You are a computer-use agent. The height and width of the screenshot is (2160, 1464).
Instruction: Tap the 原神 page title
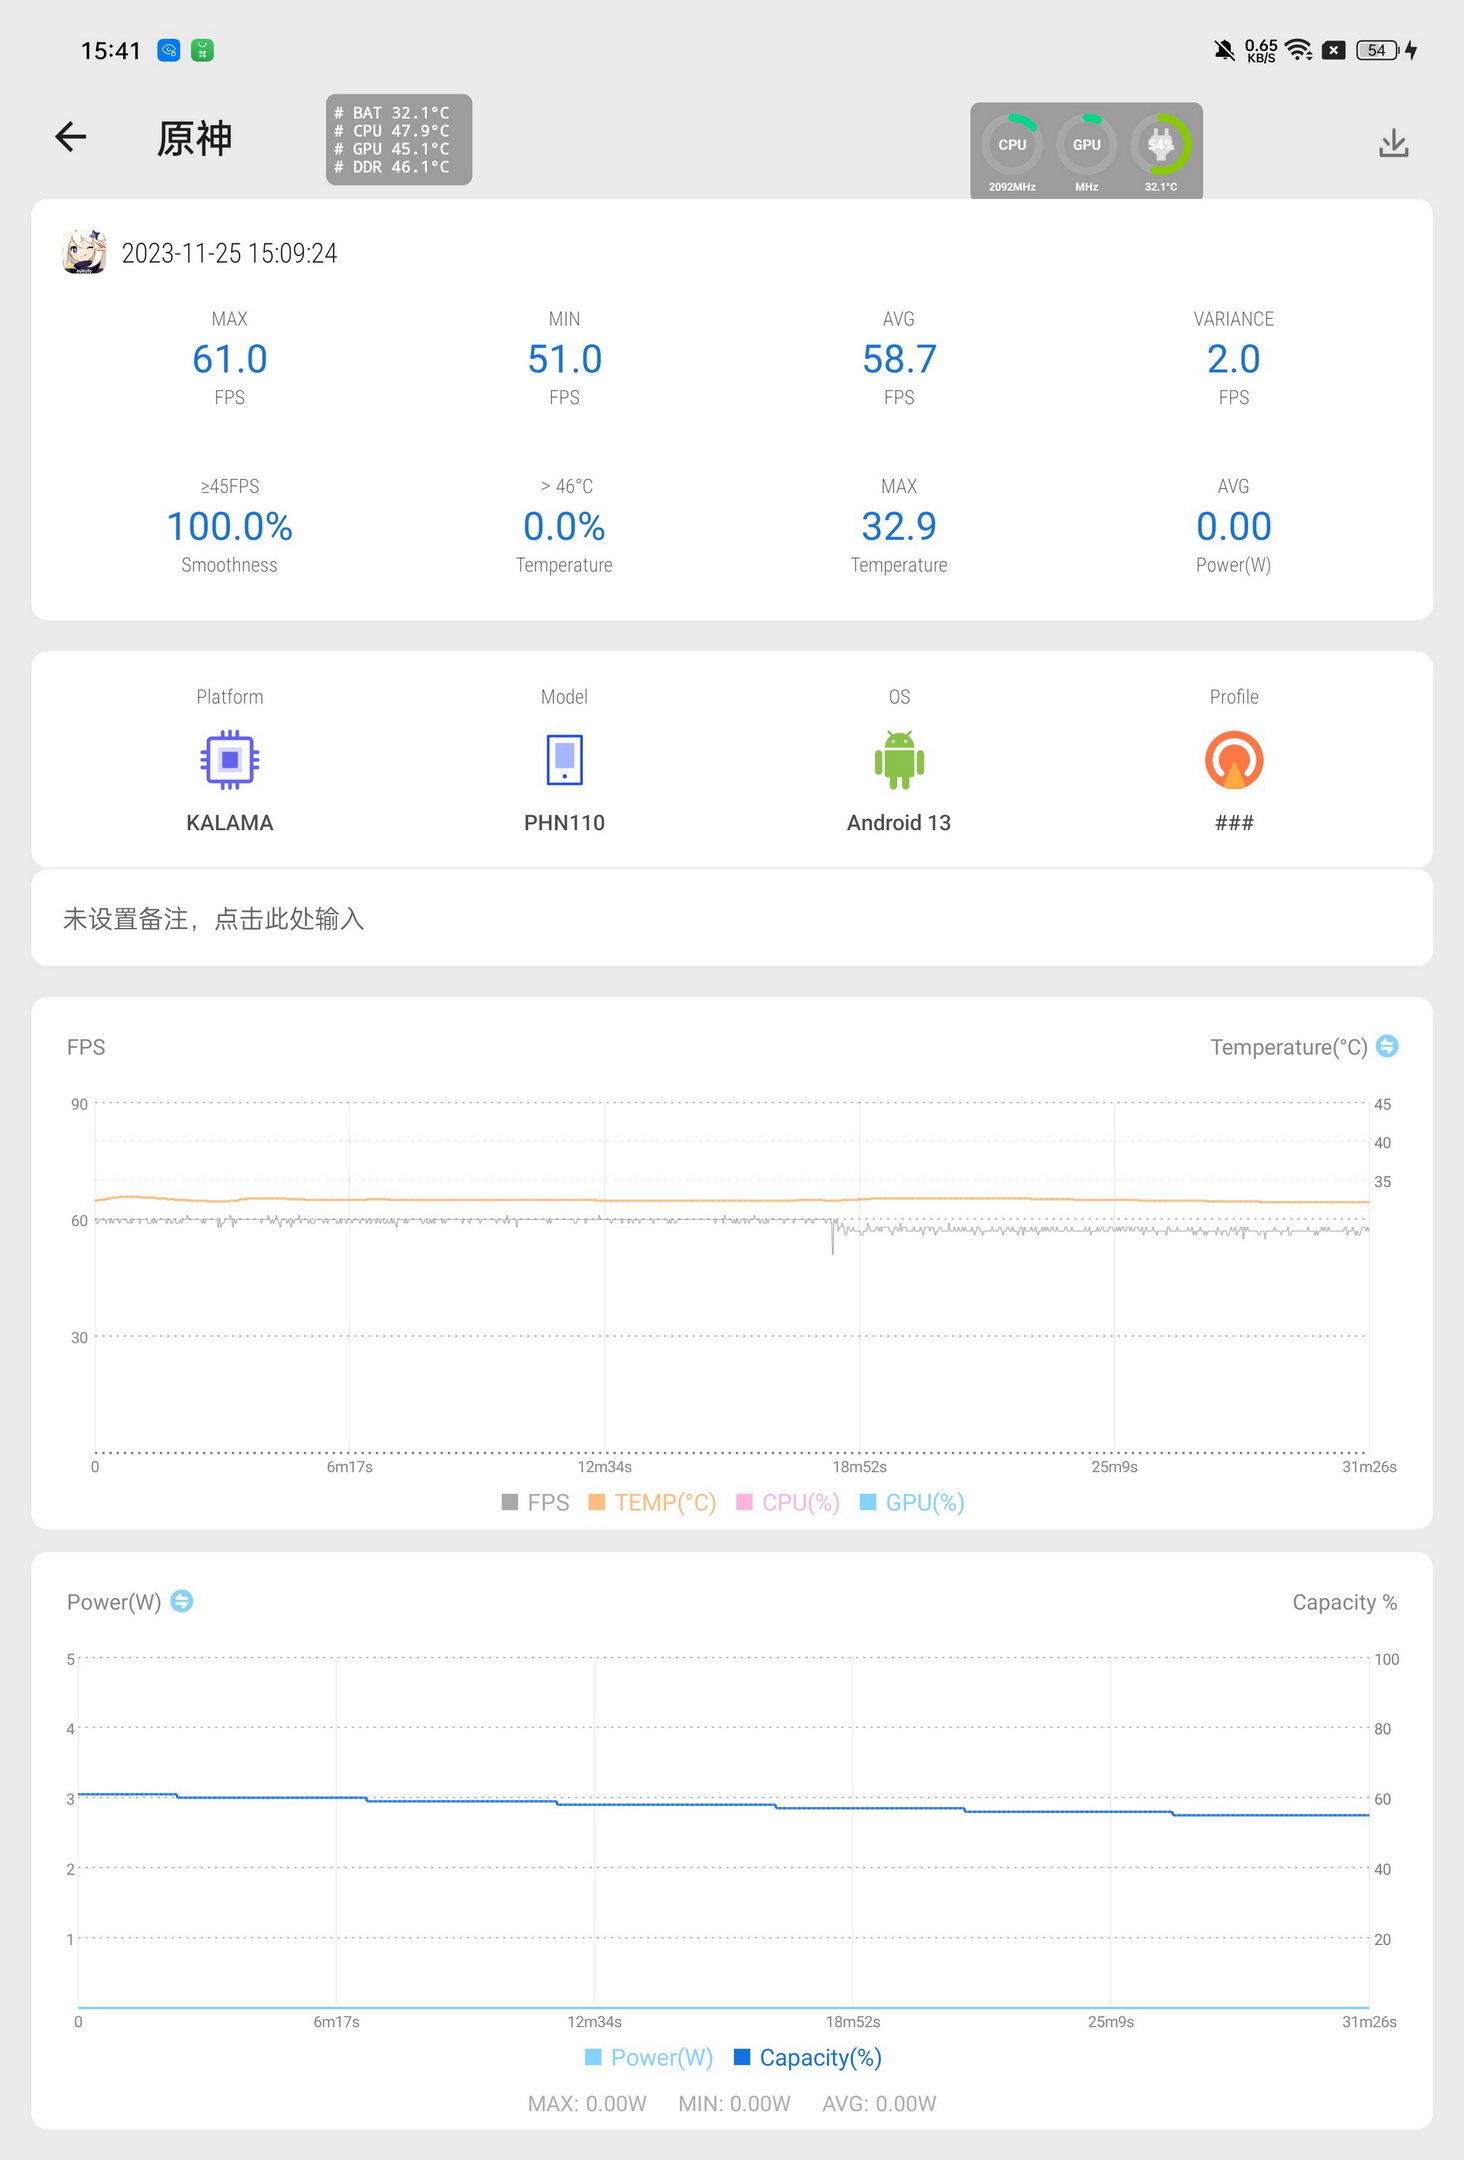coord(195,138)
